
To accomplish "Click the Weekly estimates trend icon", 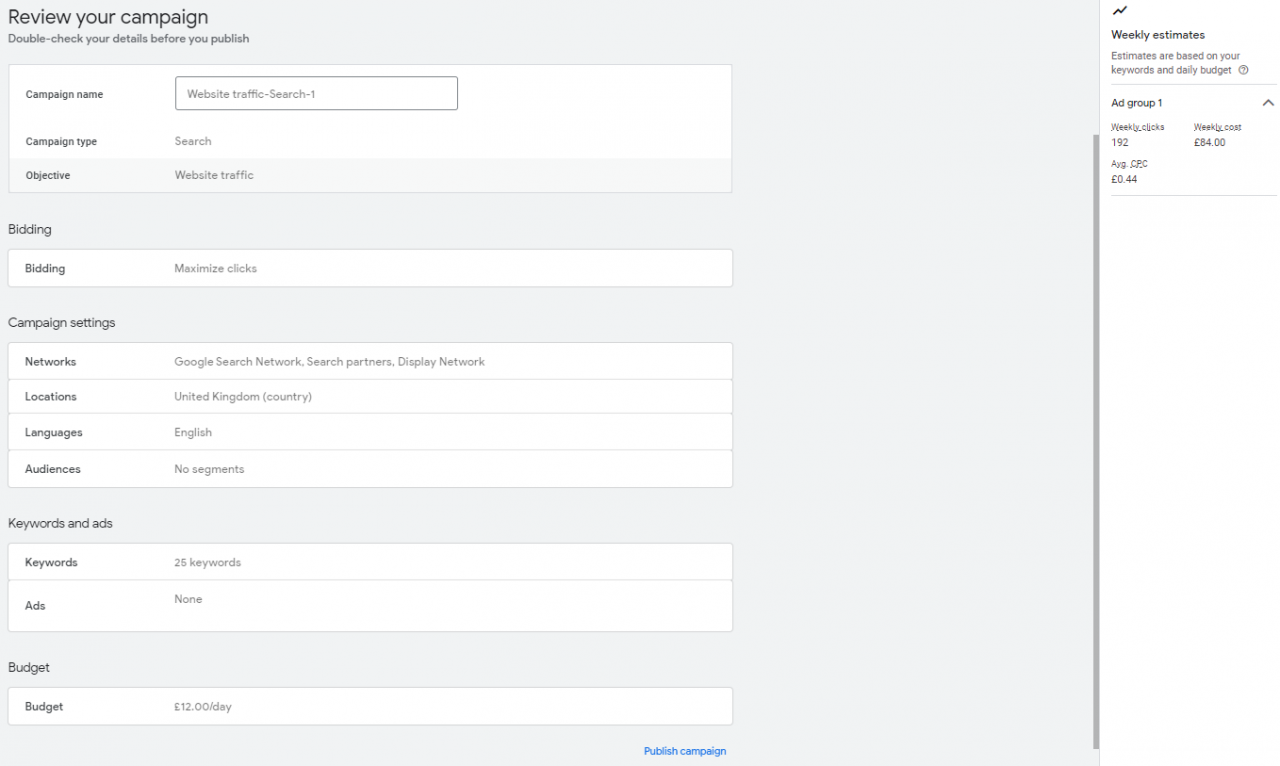I will 1117,10.
